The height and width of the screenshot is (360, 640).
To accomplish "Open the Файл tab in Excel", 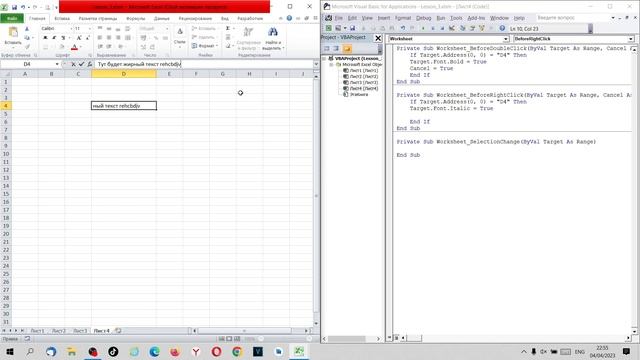I will pyautogui.click(x=12, y=18).
